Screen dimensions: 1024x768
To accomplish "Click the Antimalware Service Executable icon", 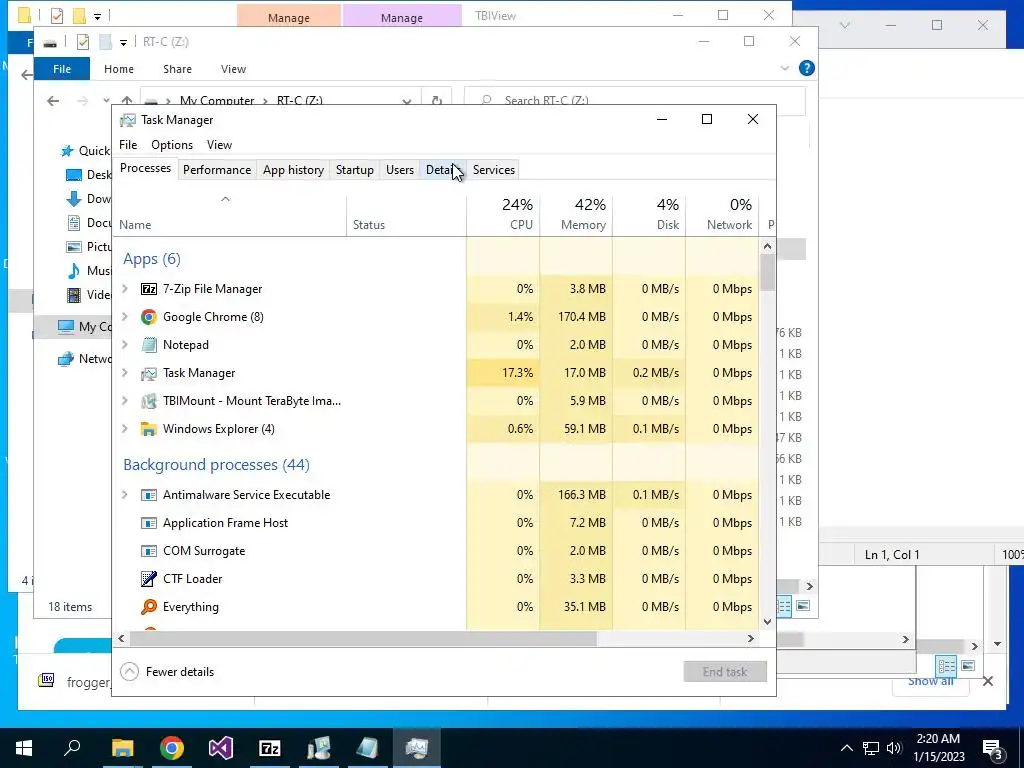I will 149,495.
